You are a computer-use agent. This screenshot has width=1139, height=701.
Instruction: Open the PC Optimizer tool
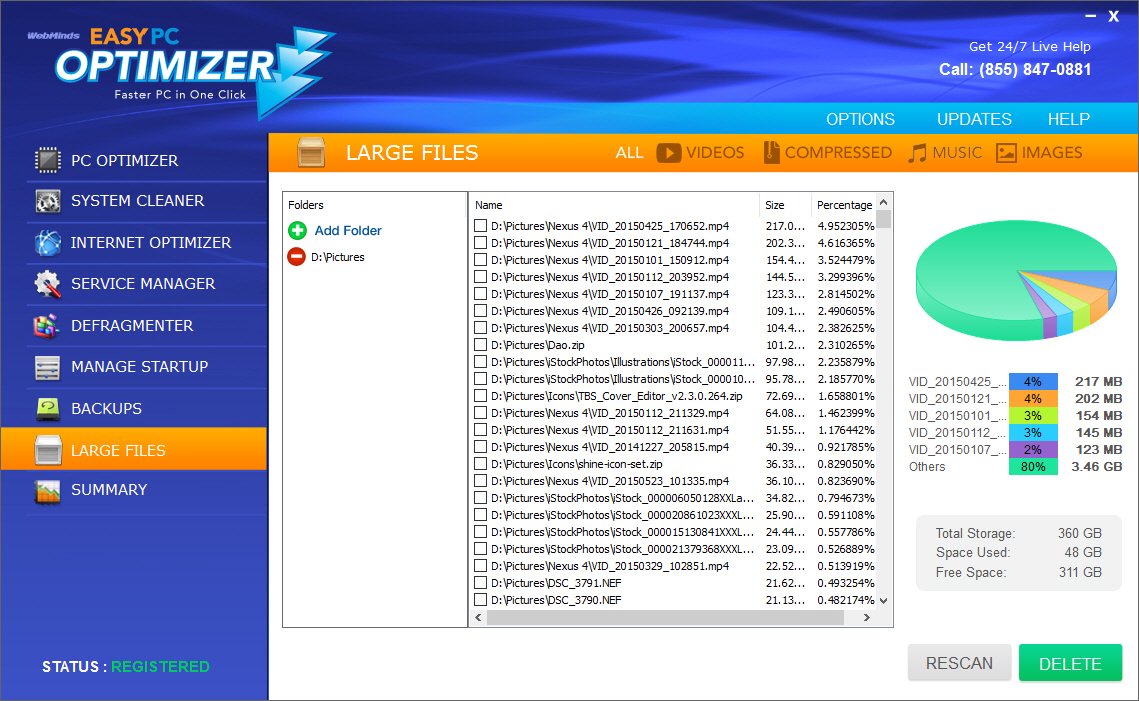point(123,160)
